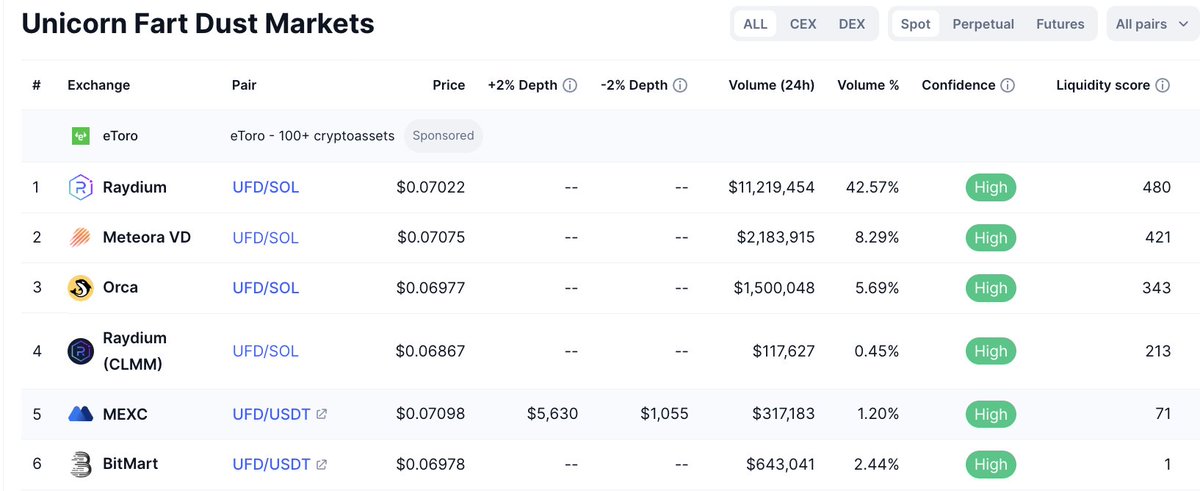The height and width of the screenshot is (491, 1200).
Task: Click the MEXC exchange logo
Action: pos(81,414)
